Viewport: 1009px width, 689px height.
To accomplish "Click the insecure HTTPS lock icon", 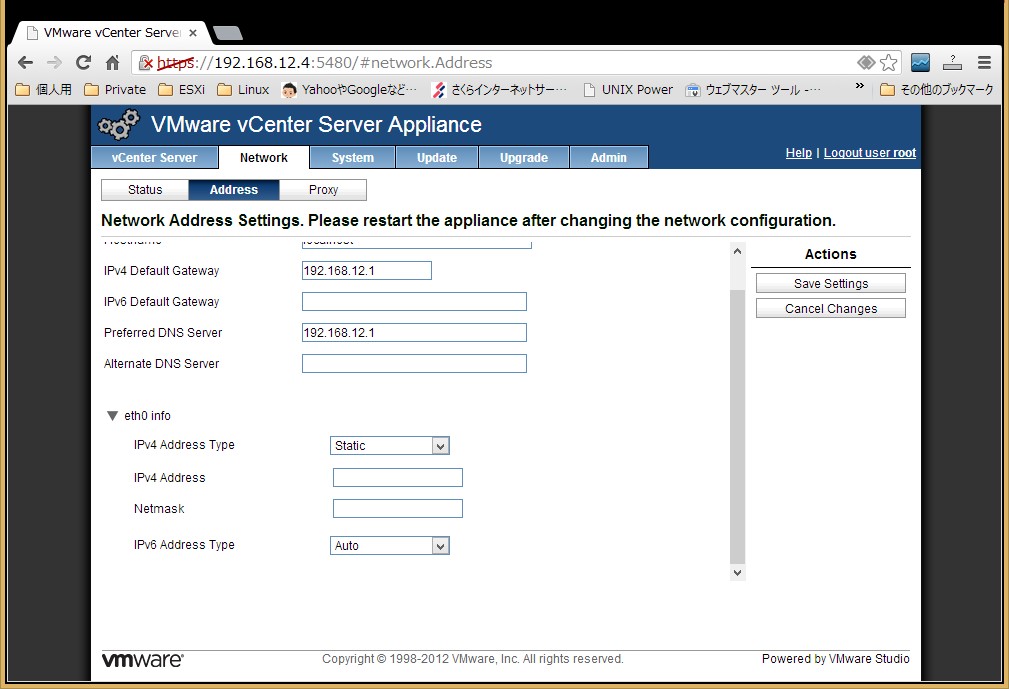I will (145, 62).
